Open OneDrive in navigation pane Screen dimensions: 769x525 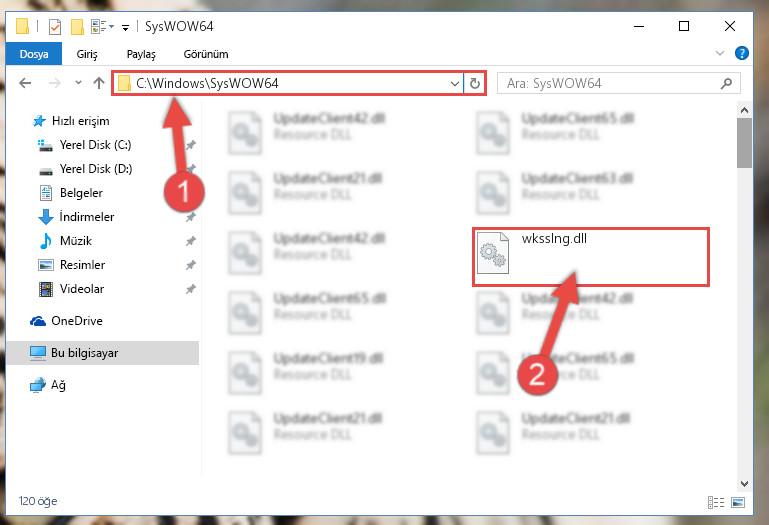click(77, 321)
